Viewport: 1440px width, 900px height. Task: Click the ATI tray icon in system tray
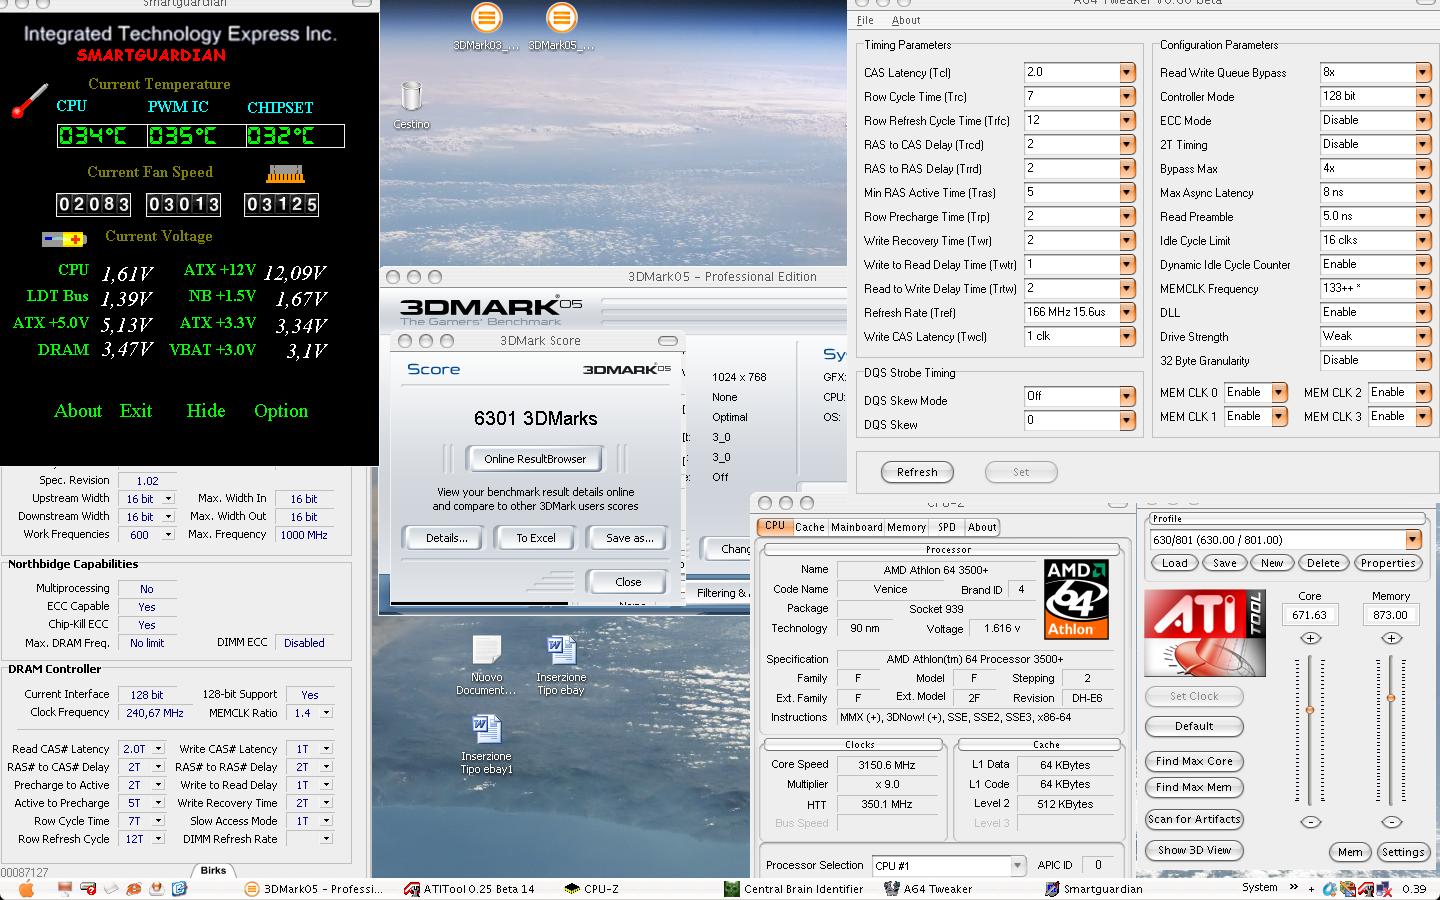(x=1366, y=888)
